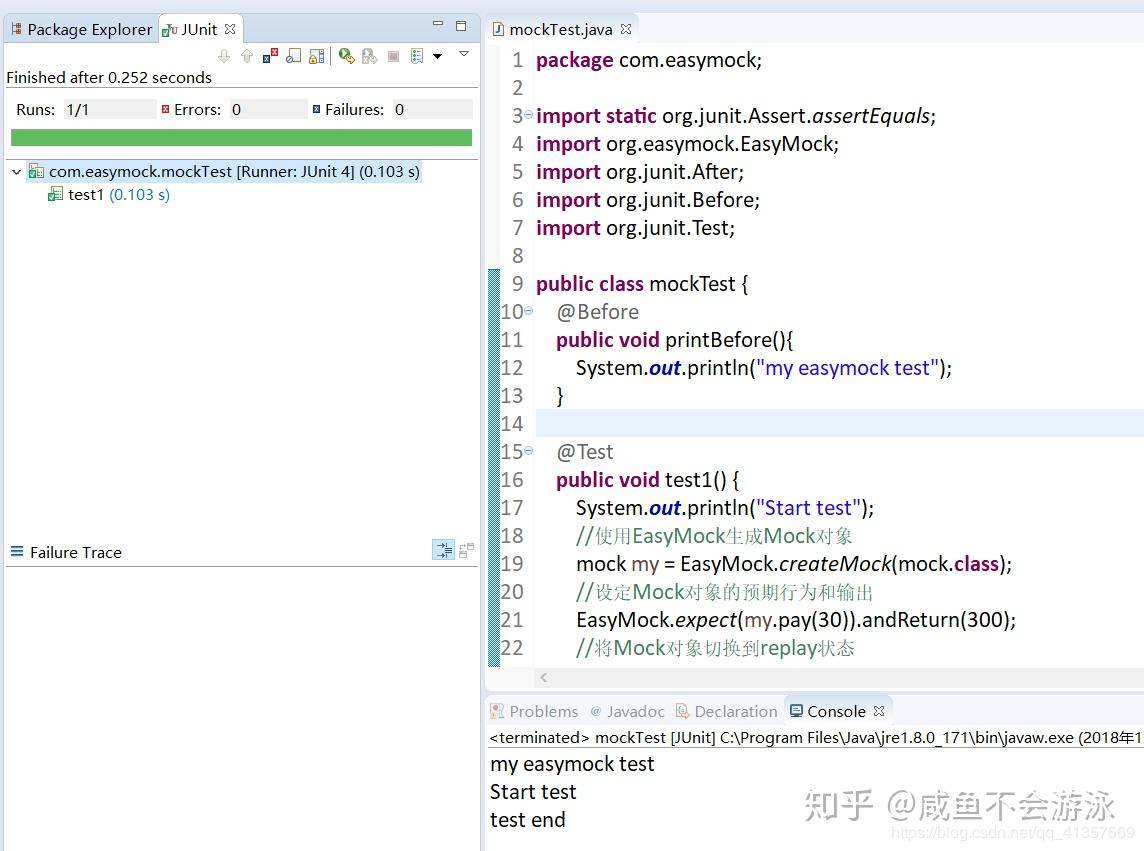Click the editor horizontal scroll left arrow
This screenshot has height=851, width=1144.
point(544,677)
